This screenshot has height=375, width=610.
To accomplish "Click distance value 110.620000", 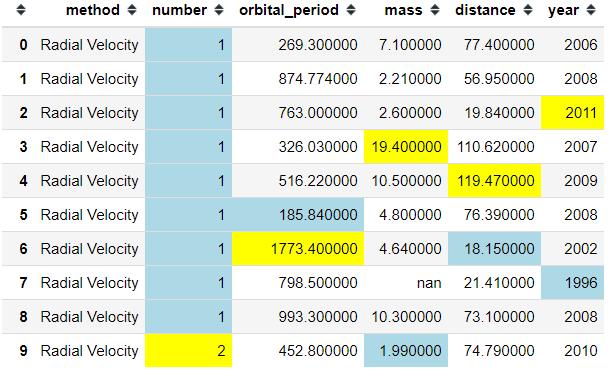I will (496, 147).
